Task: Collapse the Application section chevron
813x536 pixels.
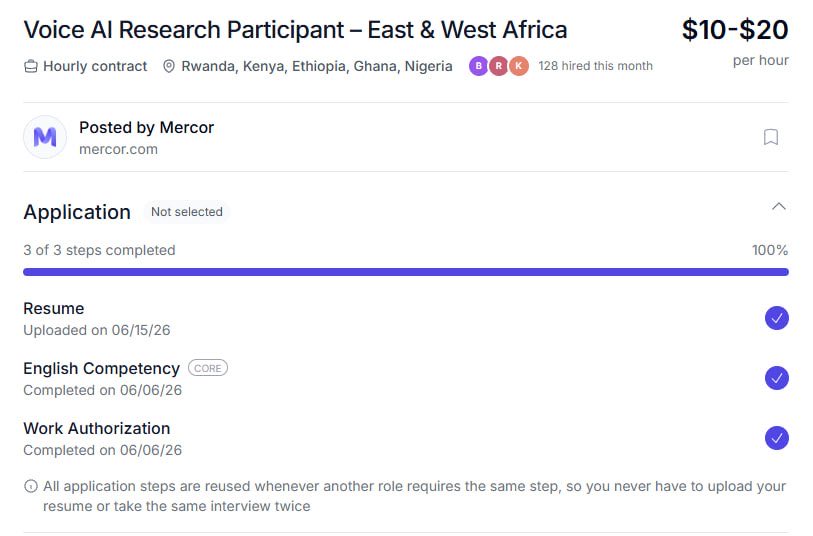Action: click(x=778, y=207)
